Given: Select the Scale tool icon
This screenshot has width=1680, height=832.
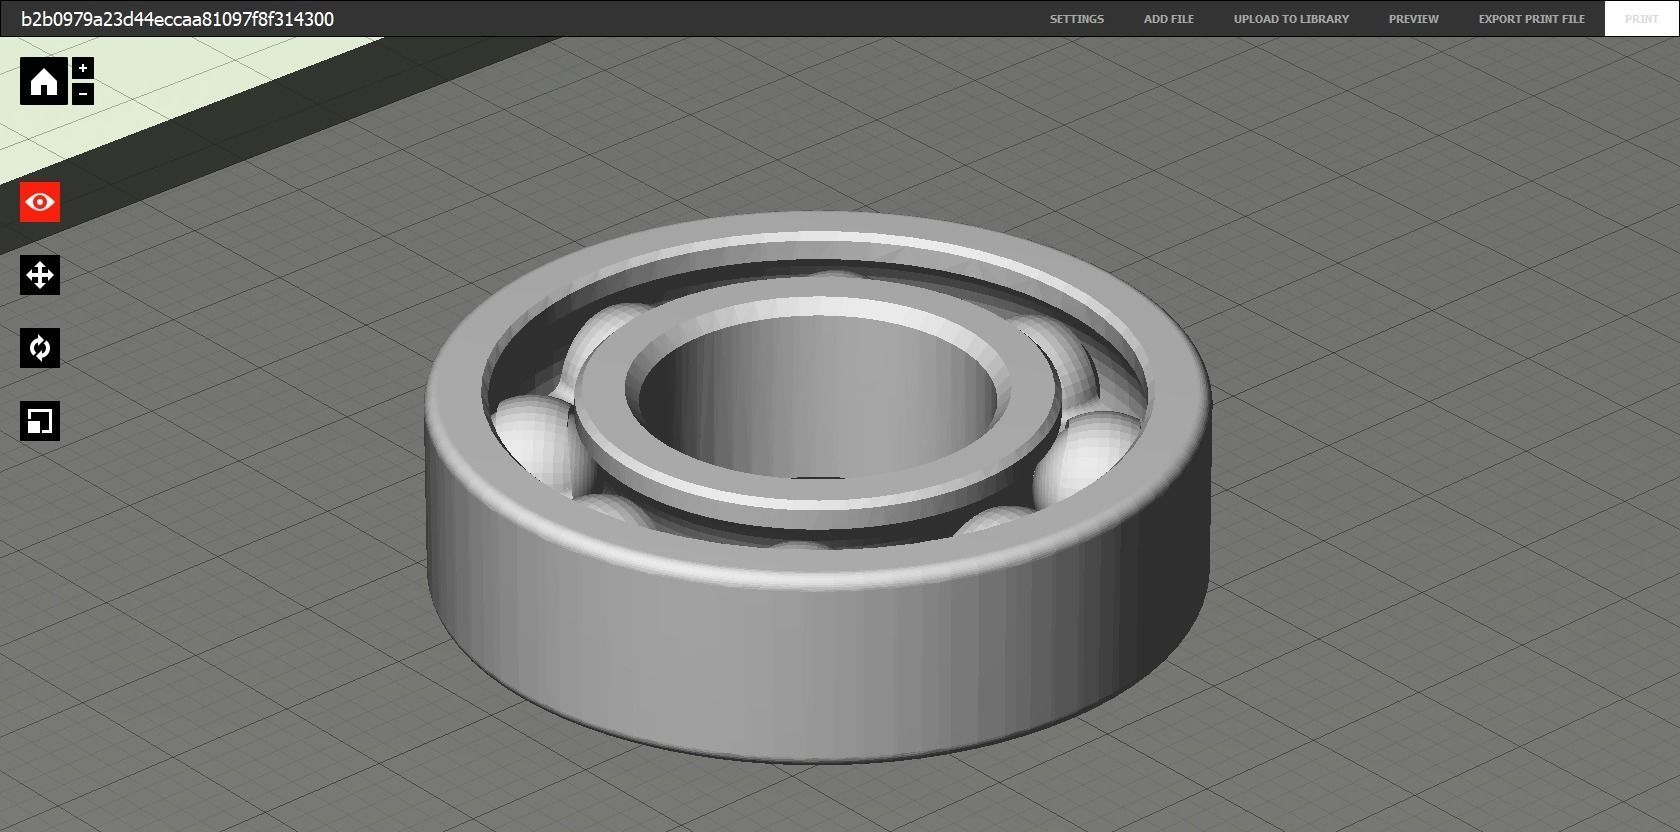Looking at the screenshot, I should [x=40, y=421].
